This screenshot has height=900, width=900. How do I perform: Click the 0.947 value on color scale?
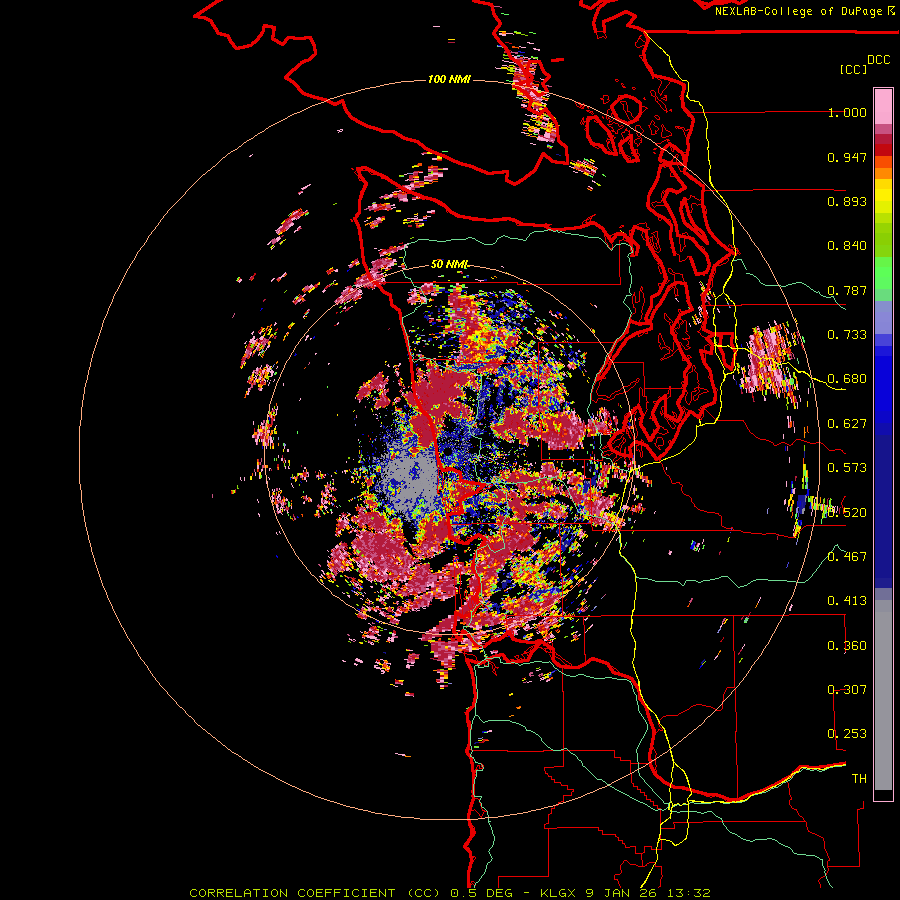coord(847,157)
